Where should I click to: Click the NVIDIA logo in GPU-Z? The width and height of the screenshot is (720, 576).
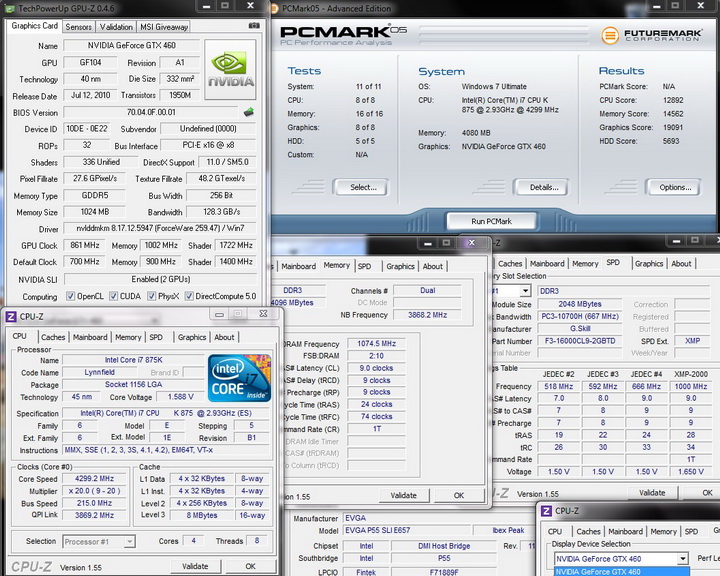click(x=230, y=69)
